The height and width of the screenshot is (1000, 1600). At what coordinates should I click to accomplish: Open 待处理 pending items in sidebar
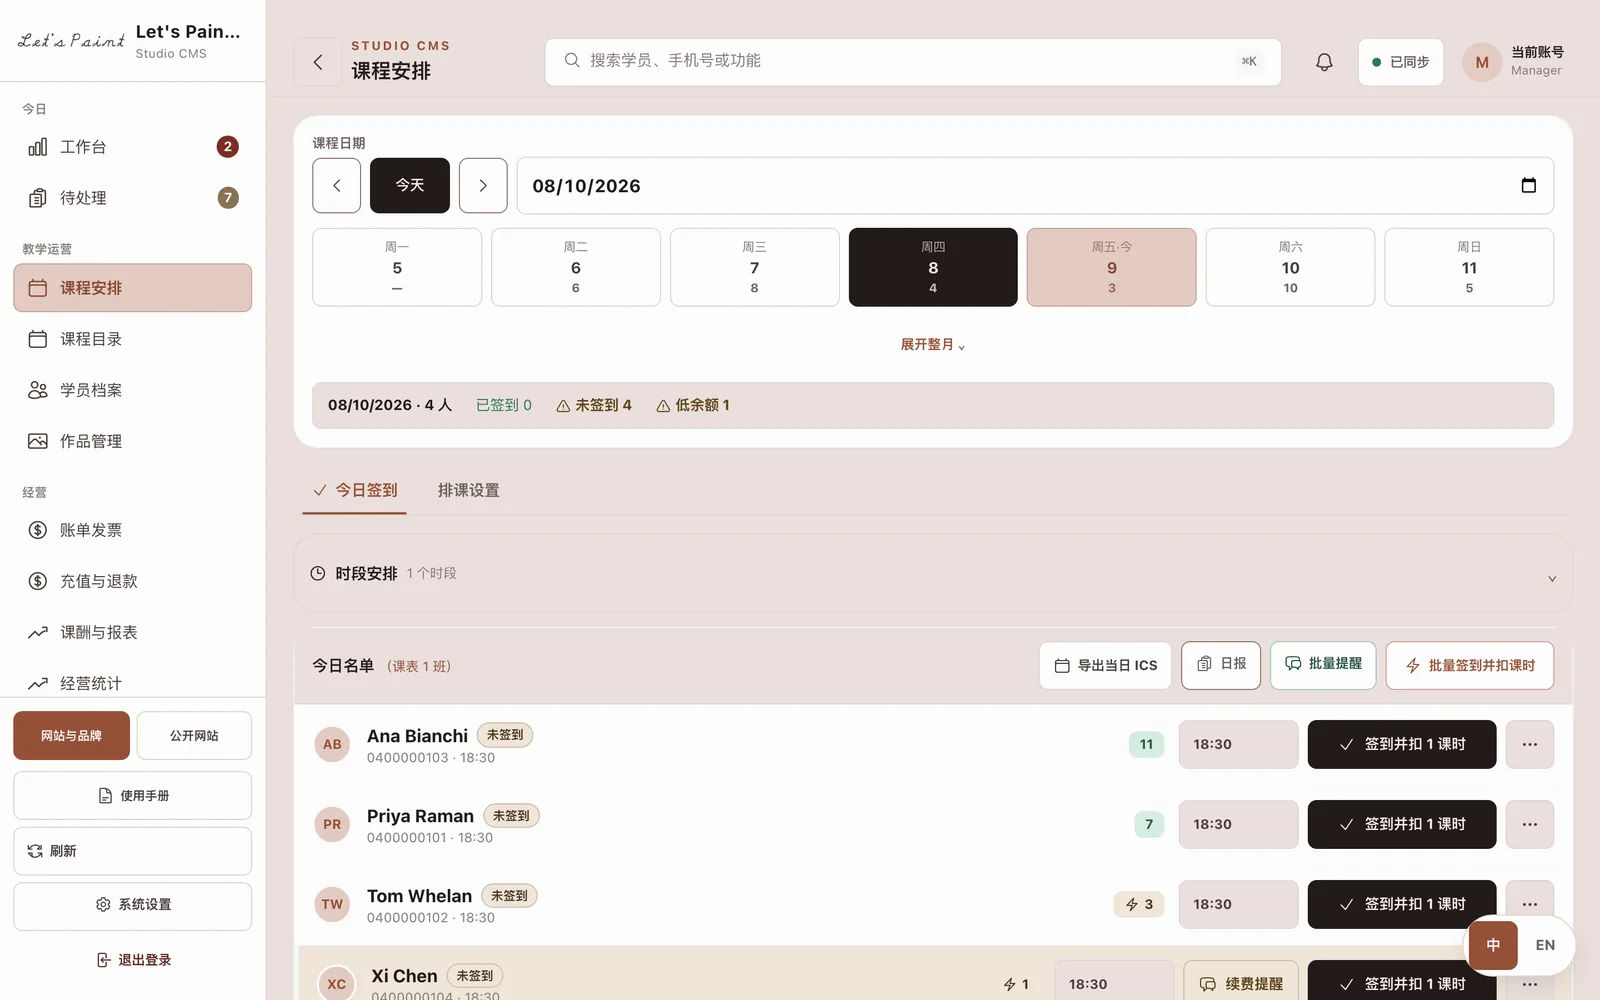133,198
